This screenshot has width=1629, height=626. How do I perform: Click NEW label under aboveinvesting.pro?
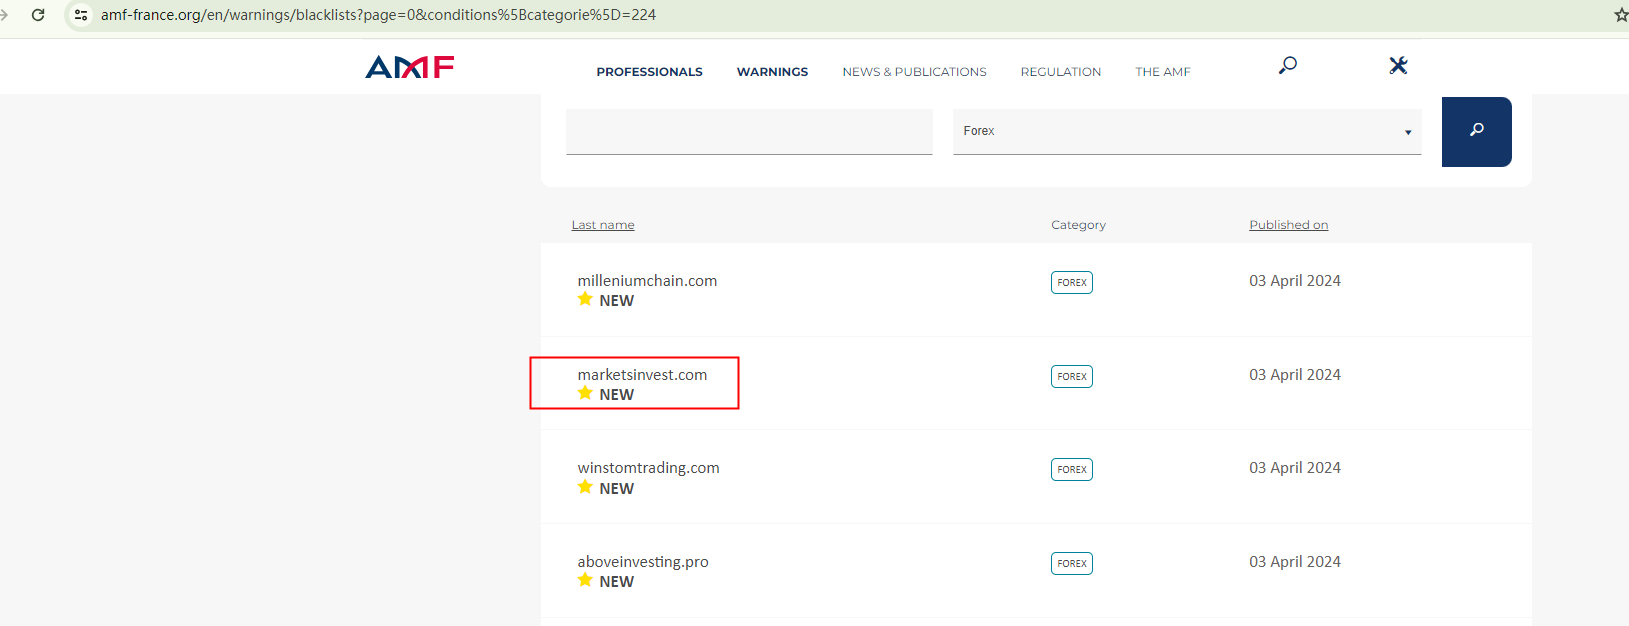coord(616,582)
